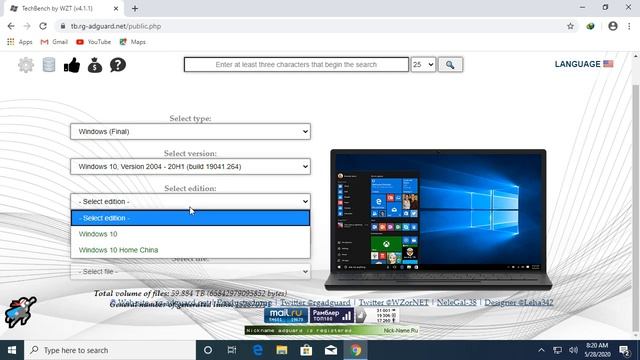Click the database cylinder icon
Viewport: 640px width, 360px height.
click(x=49, y=65)
